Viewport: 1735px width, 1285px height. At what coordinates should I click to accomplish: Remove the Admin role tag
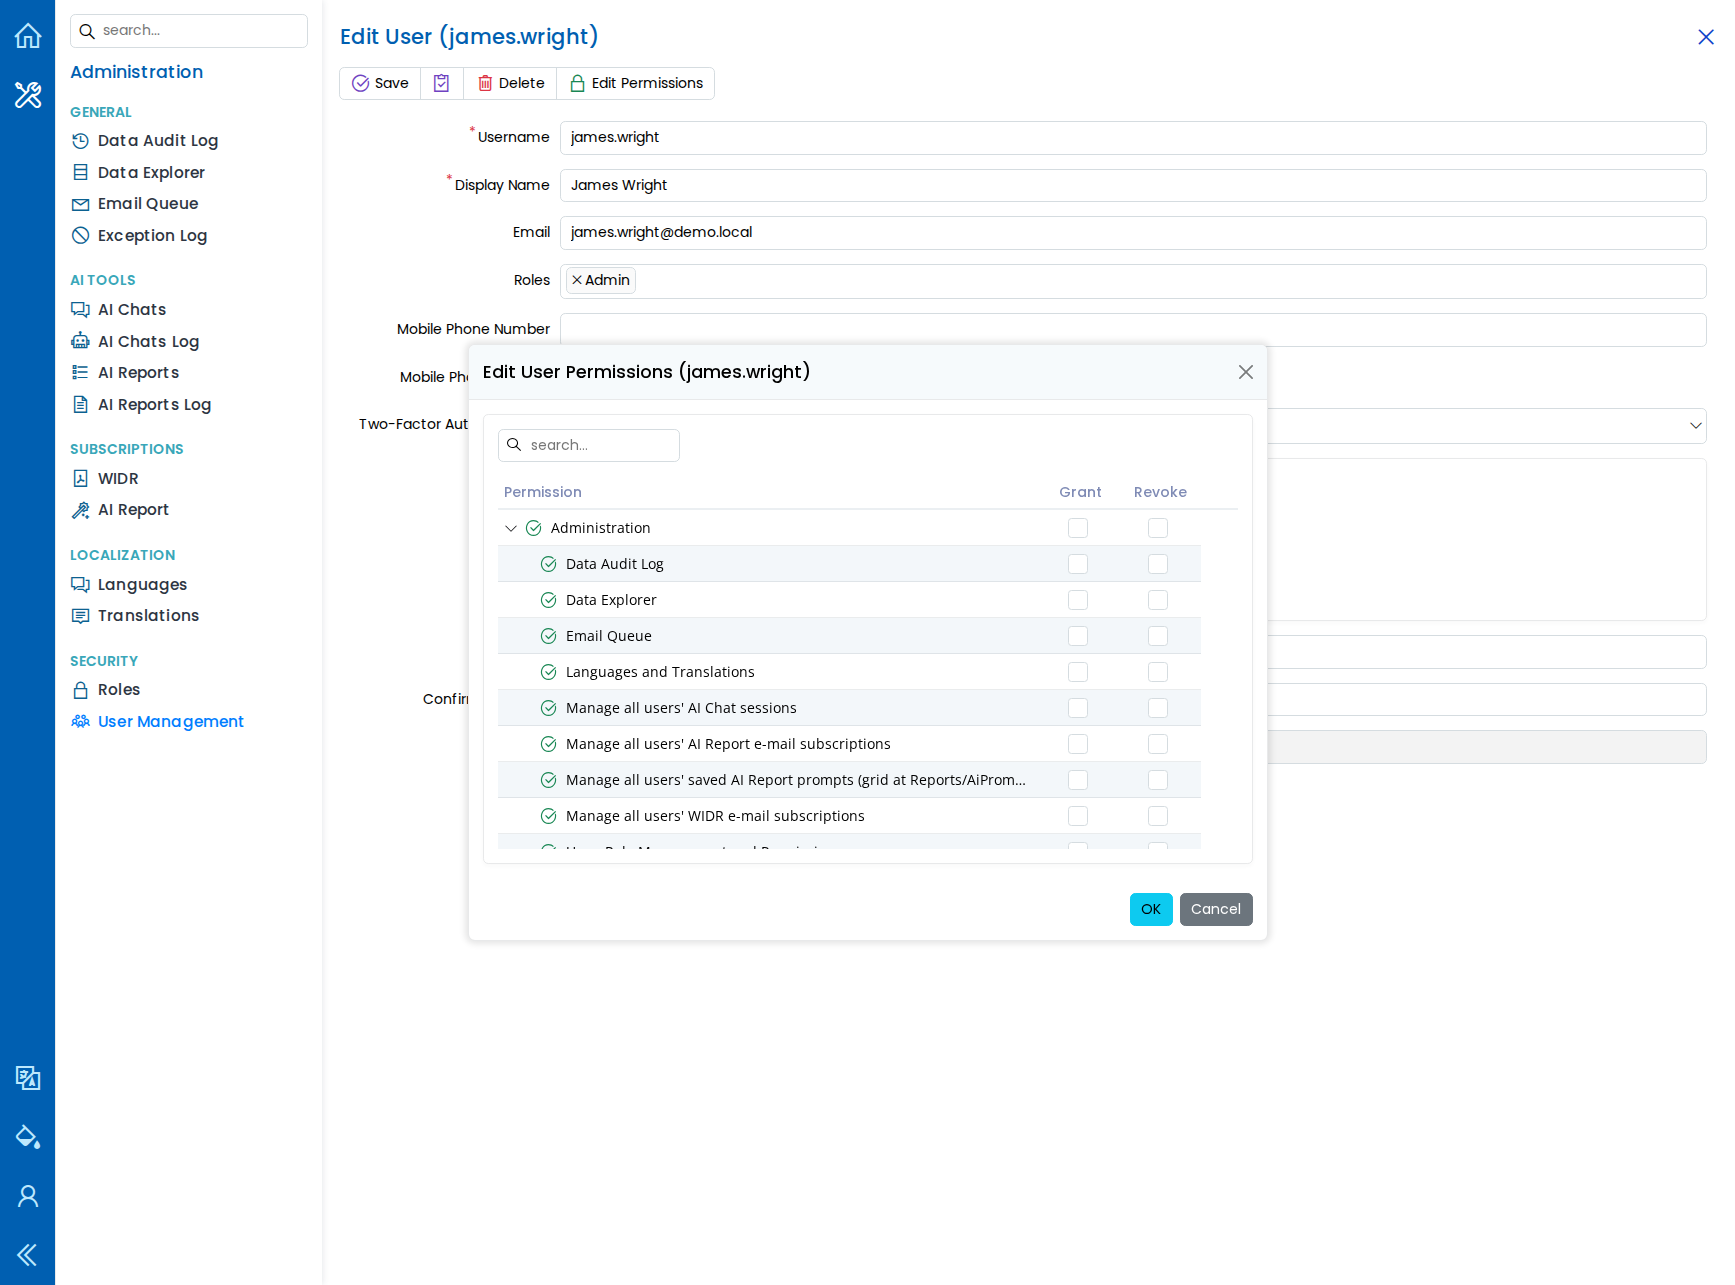[577, 280]
